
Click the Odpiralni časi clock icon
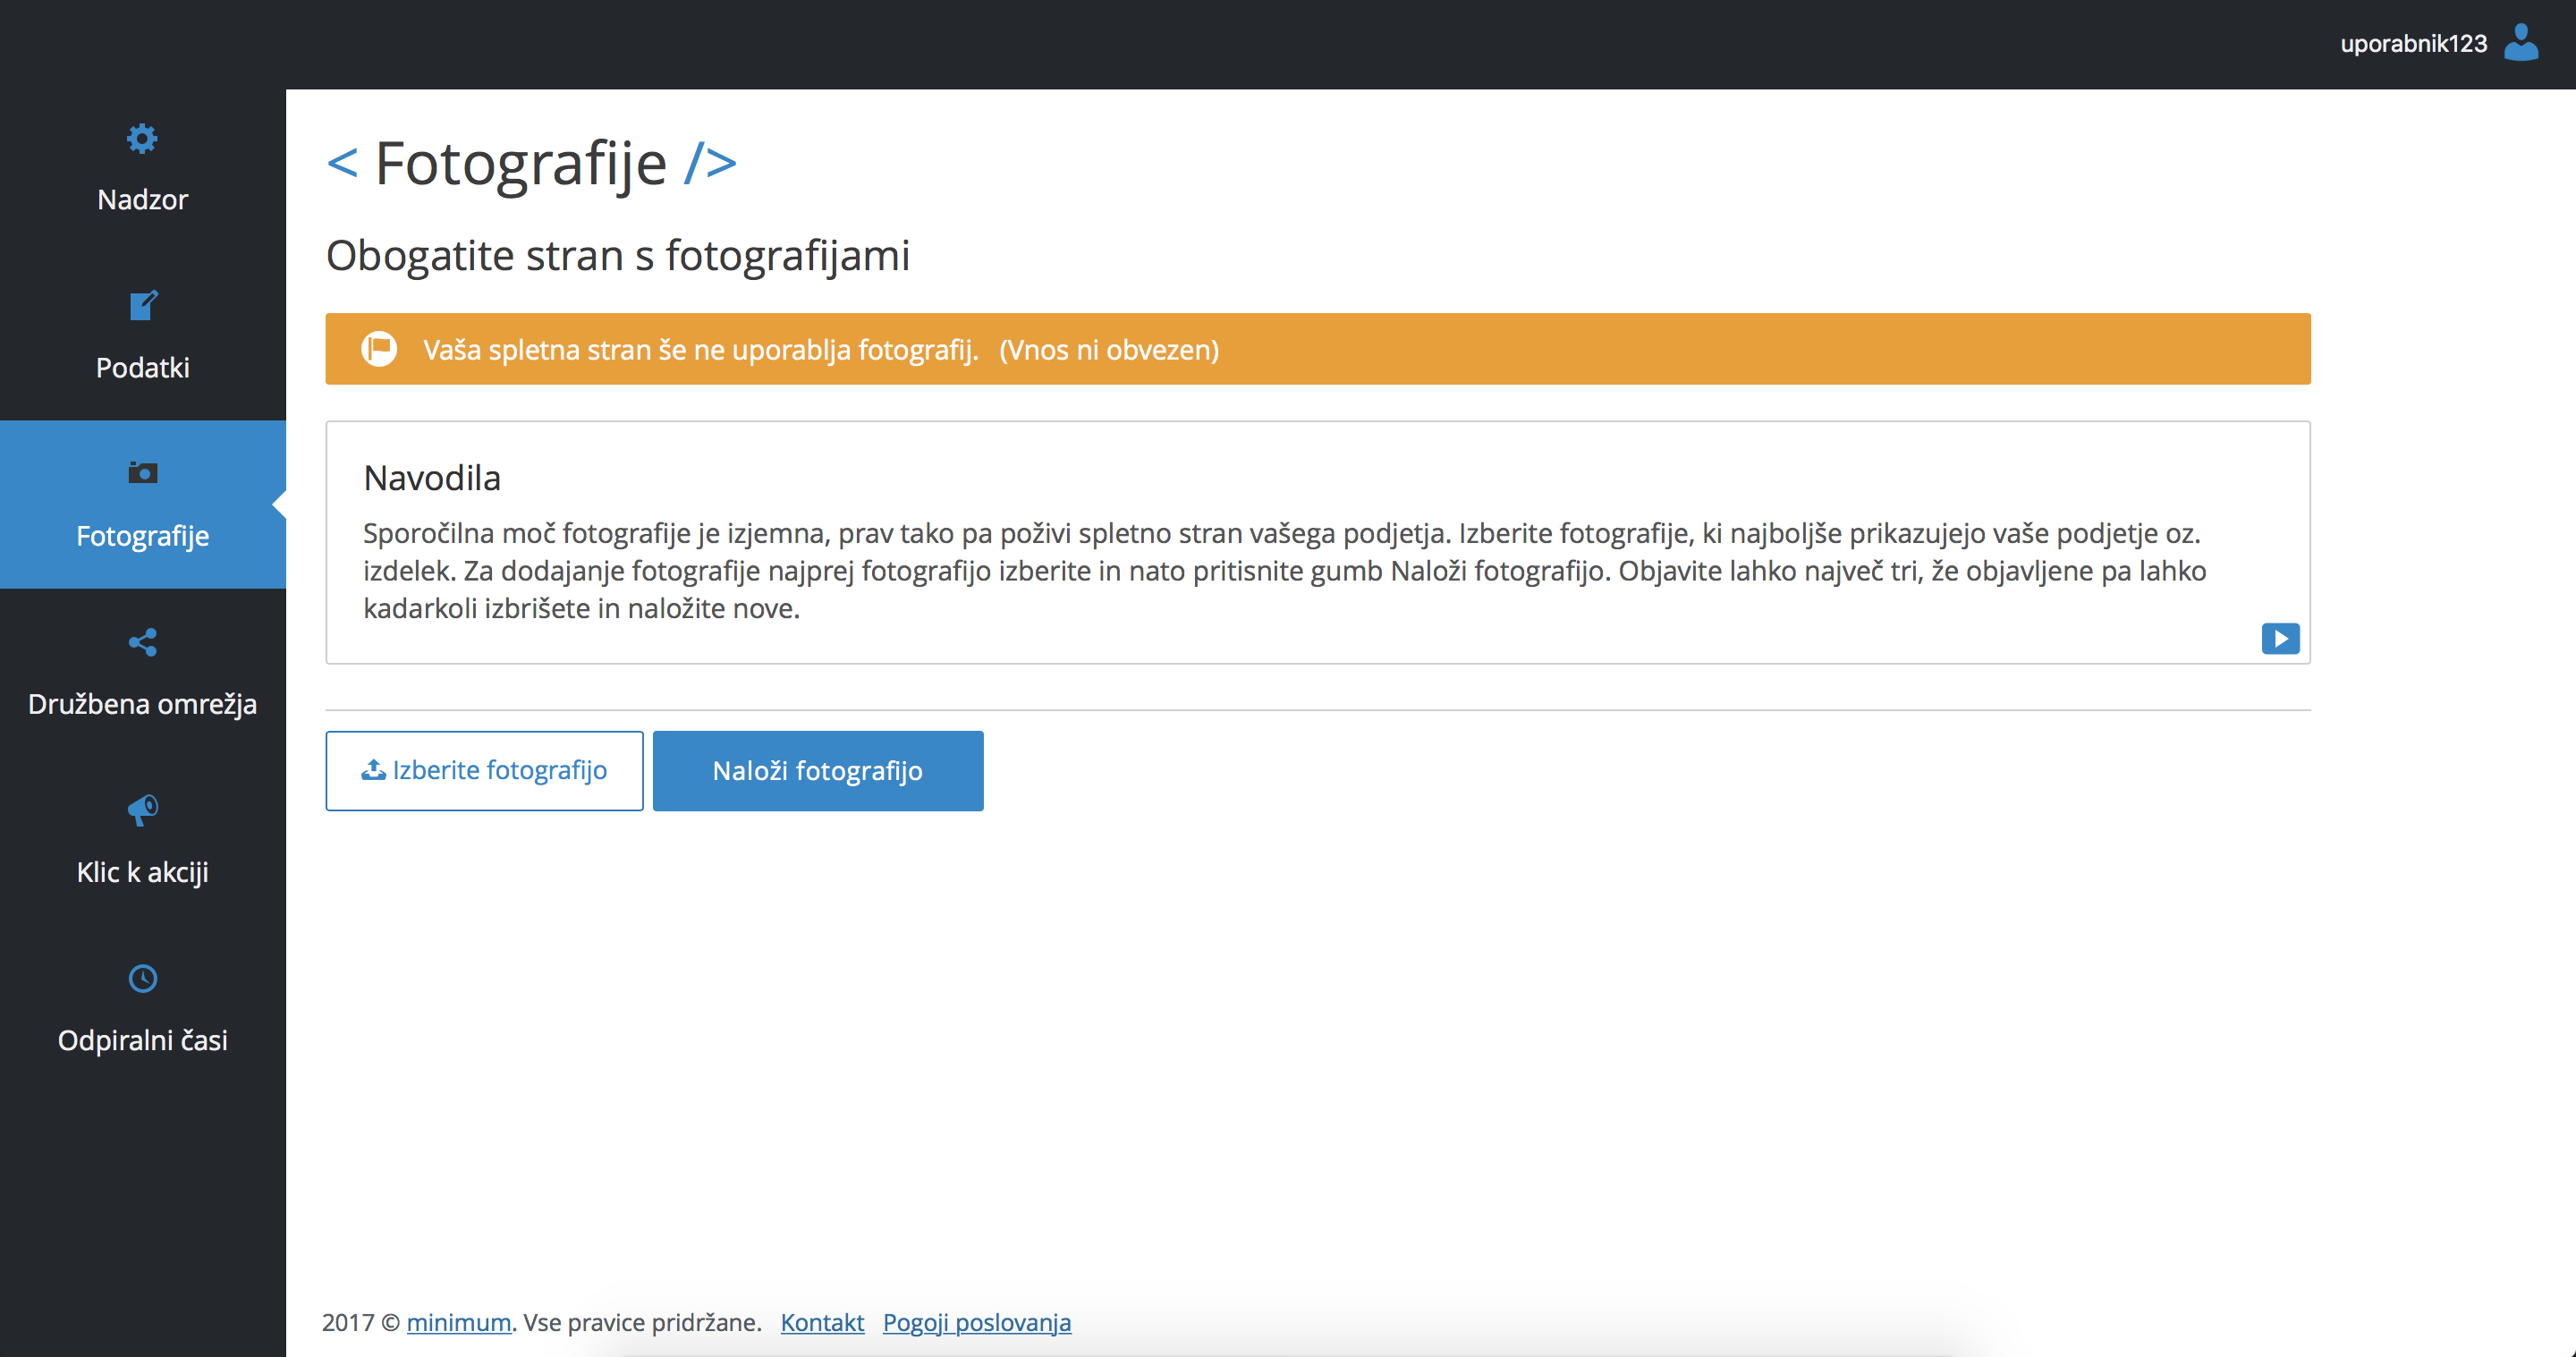[143, 978]
